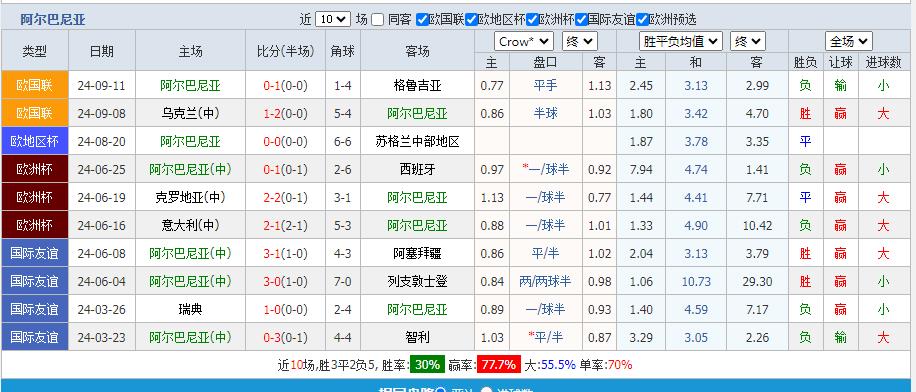Toggle the 同客 checkbox
Image resolution: width=916 pixels, height=392 pixels.
tap(377, 19)
